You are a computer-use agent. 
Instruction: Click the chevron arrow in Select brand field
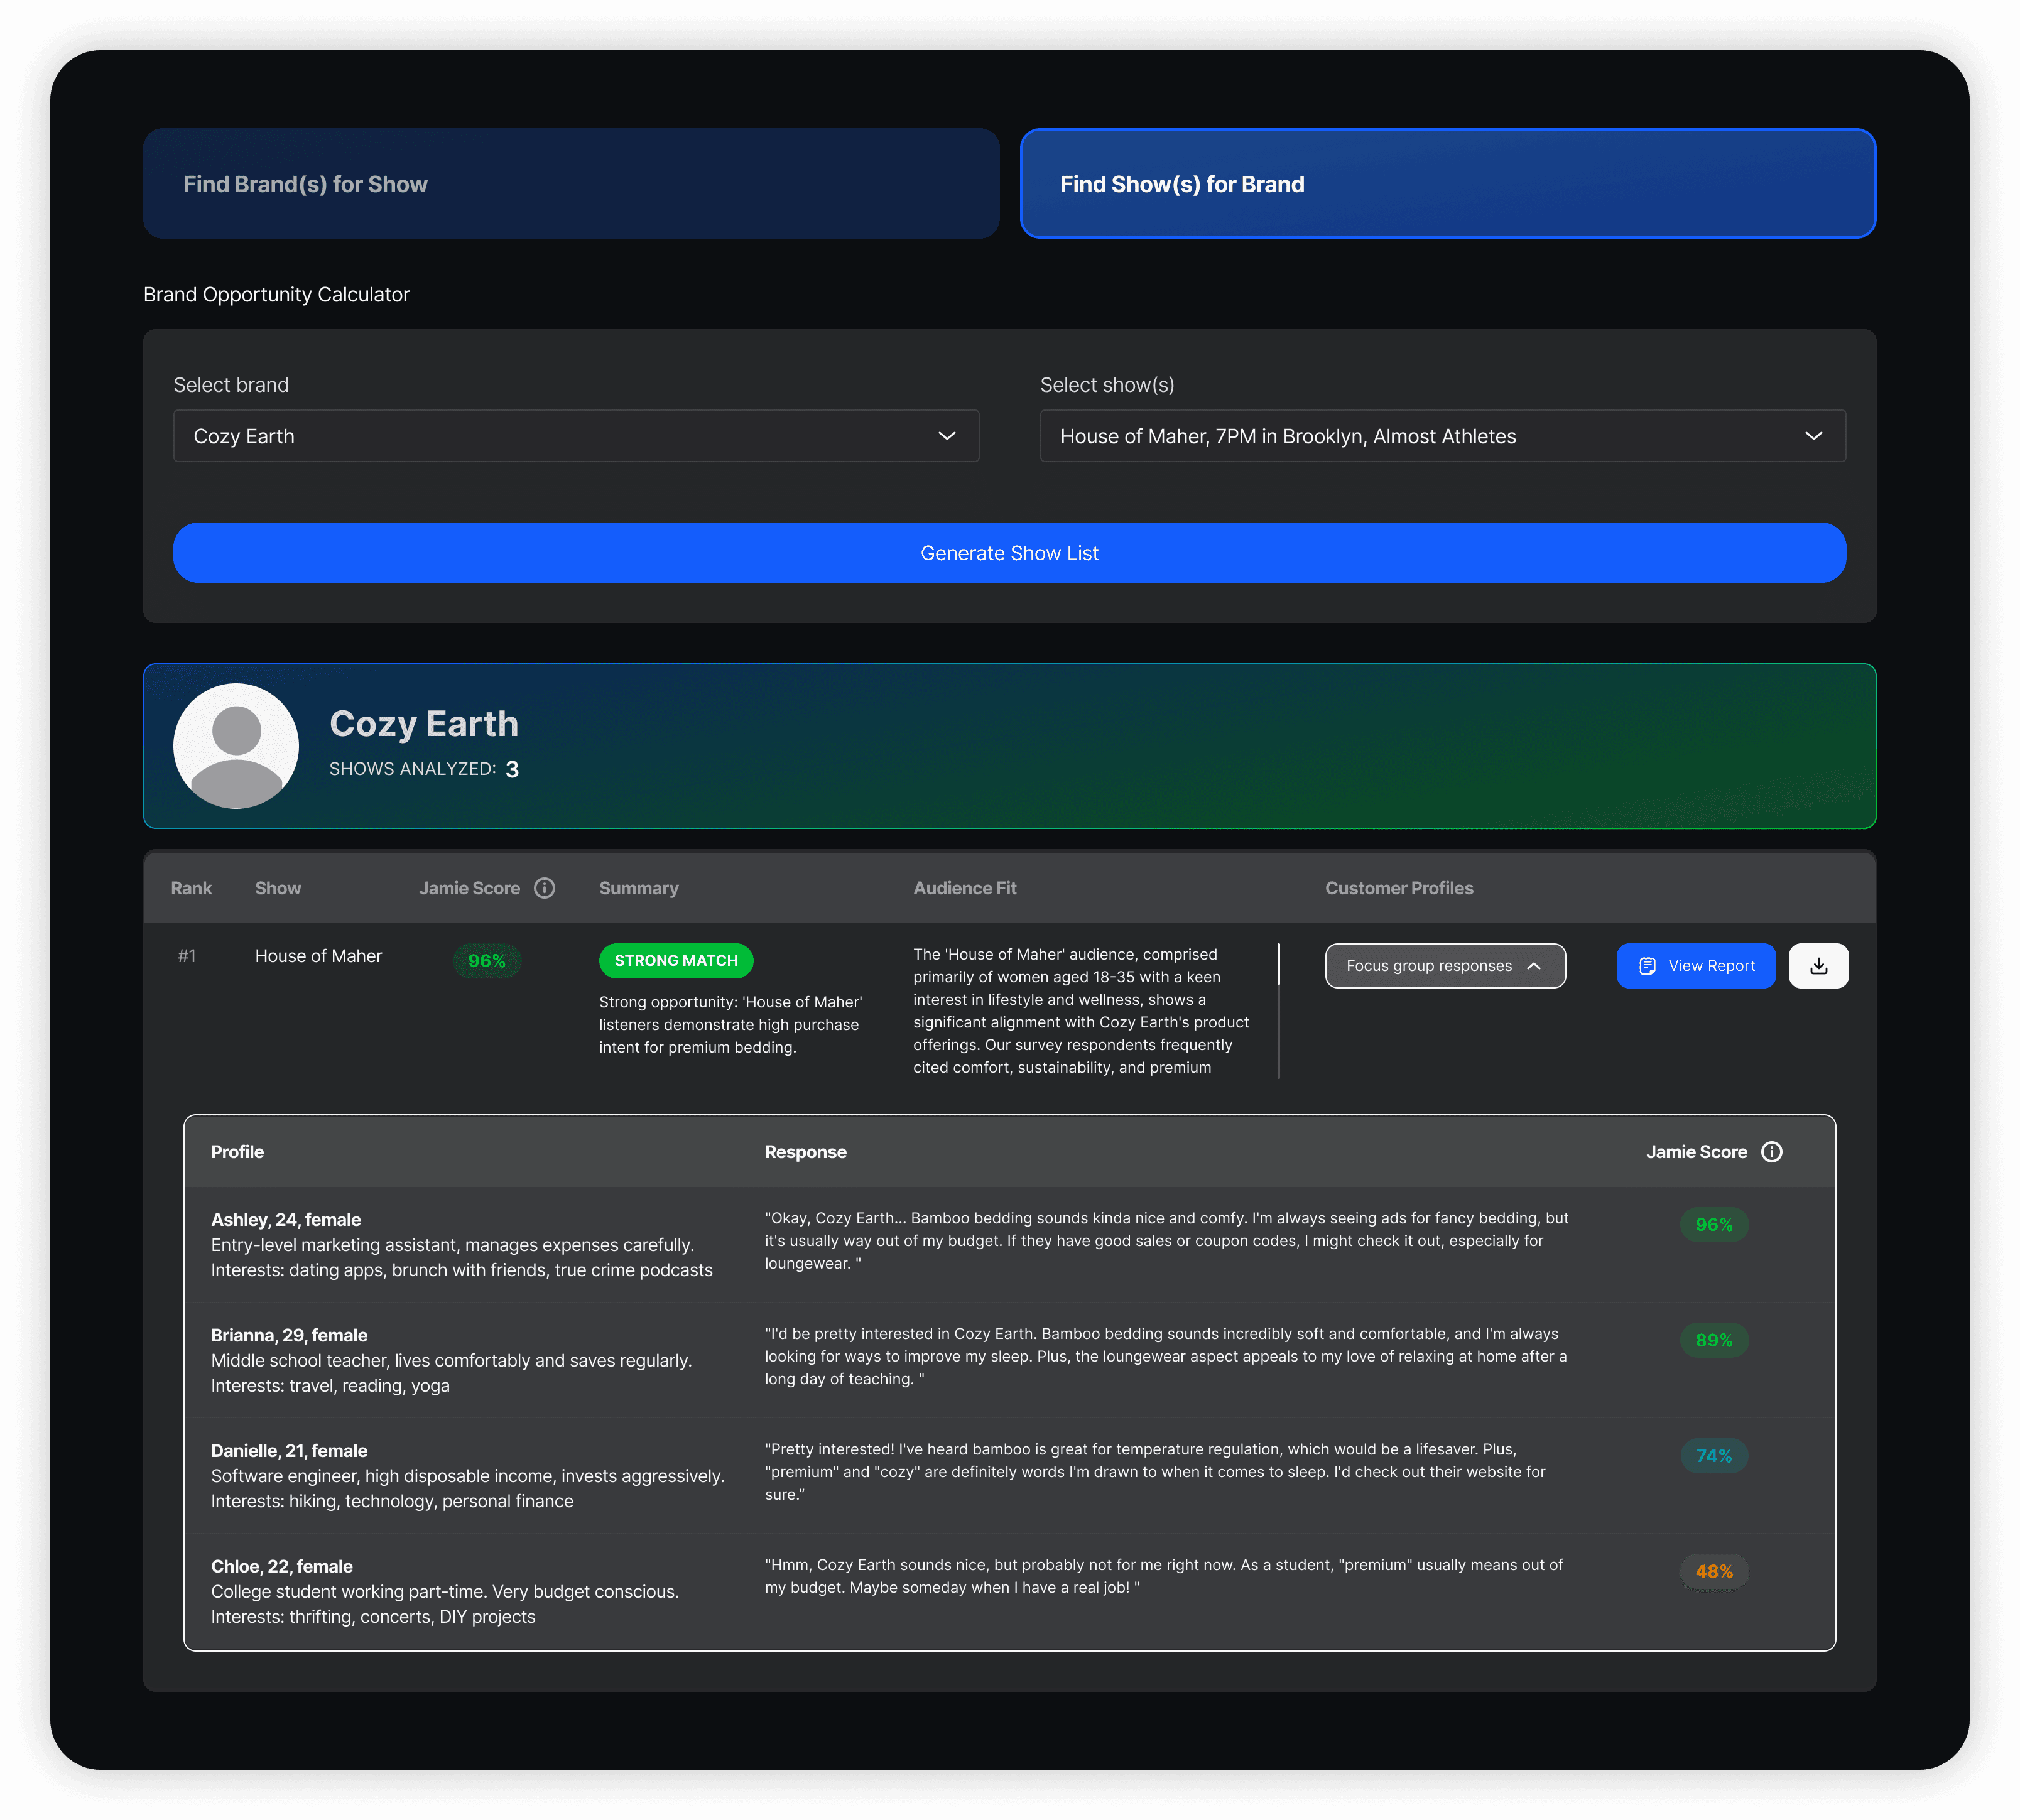(x=946, y=436)
